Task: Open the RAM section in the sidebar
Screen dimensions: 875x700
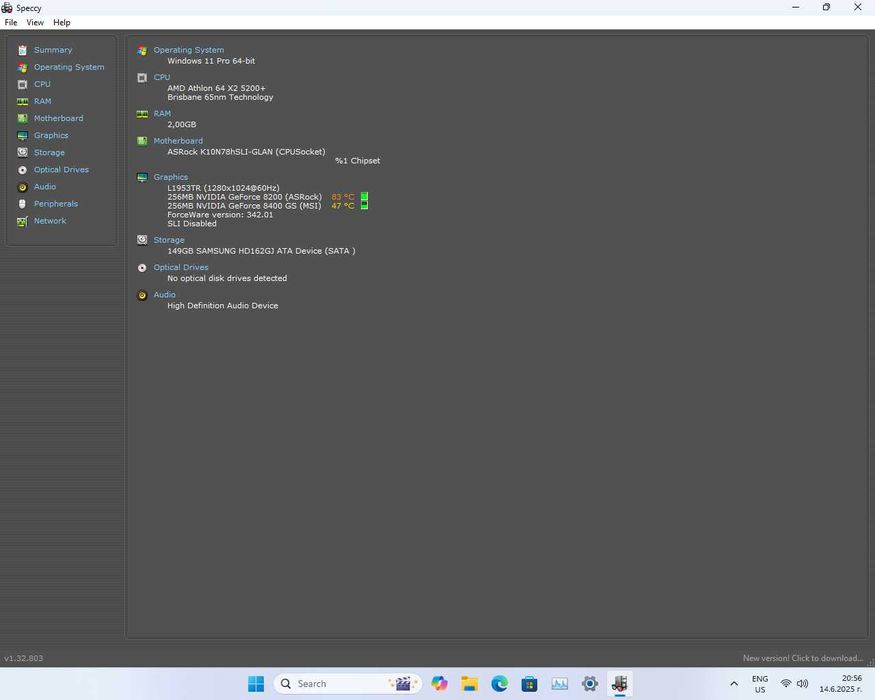Action: pos(42,101)
